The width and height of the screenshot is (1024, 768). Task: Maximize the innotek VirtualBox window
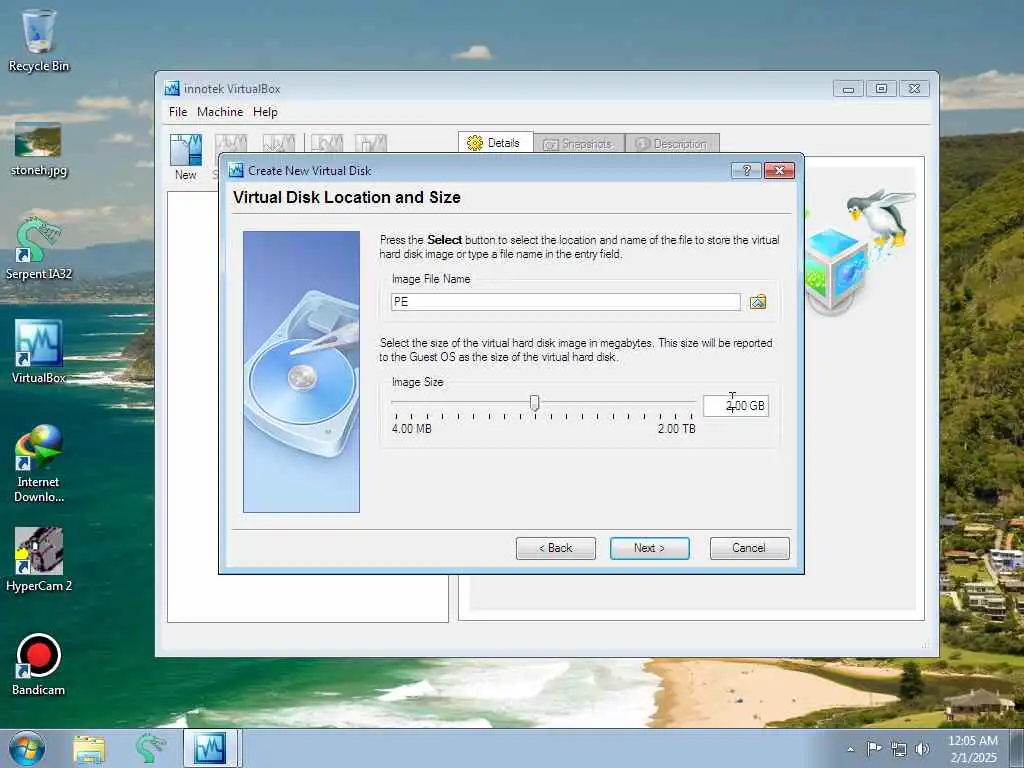(x=881, y=89)
